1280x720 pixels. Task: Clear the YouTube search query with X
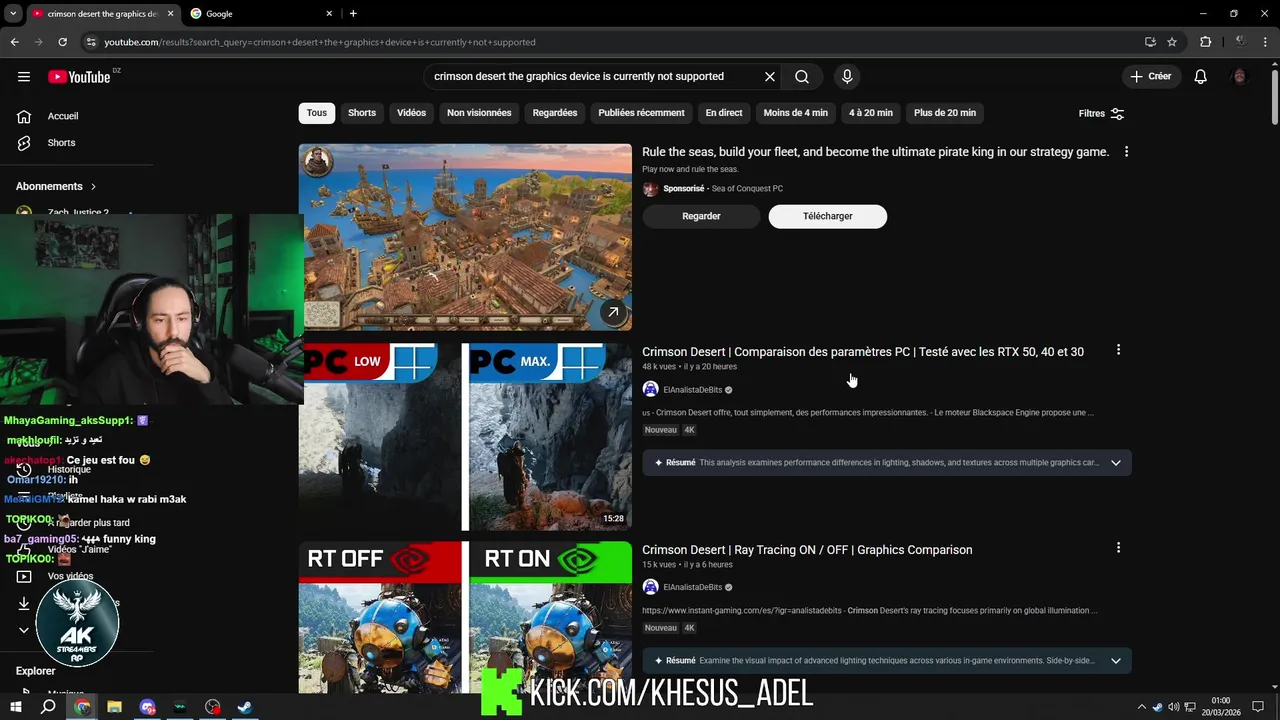[770, 77]
